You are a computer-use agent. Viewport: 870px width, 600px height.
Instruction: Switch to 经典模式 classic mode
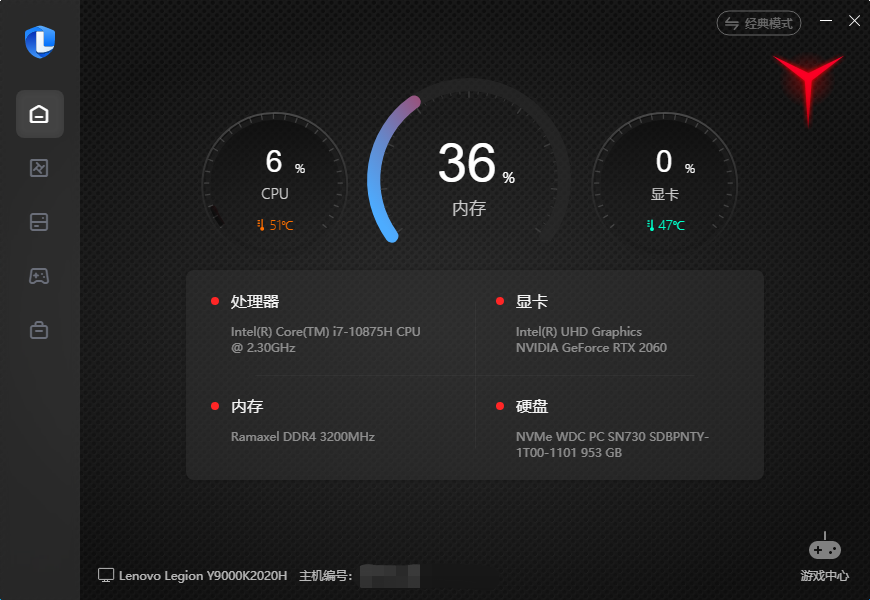point(758,23)
